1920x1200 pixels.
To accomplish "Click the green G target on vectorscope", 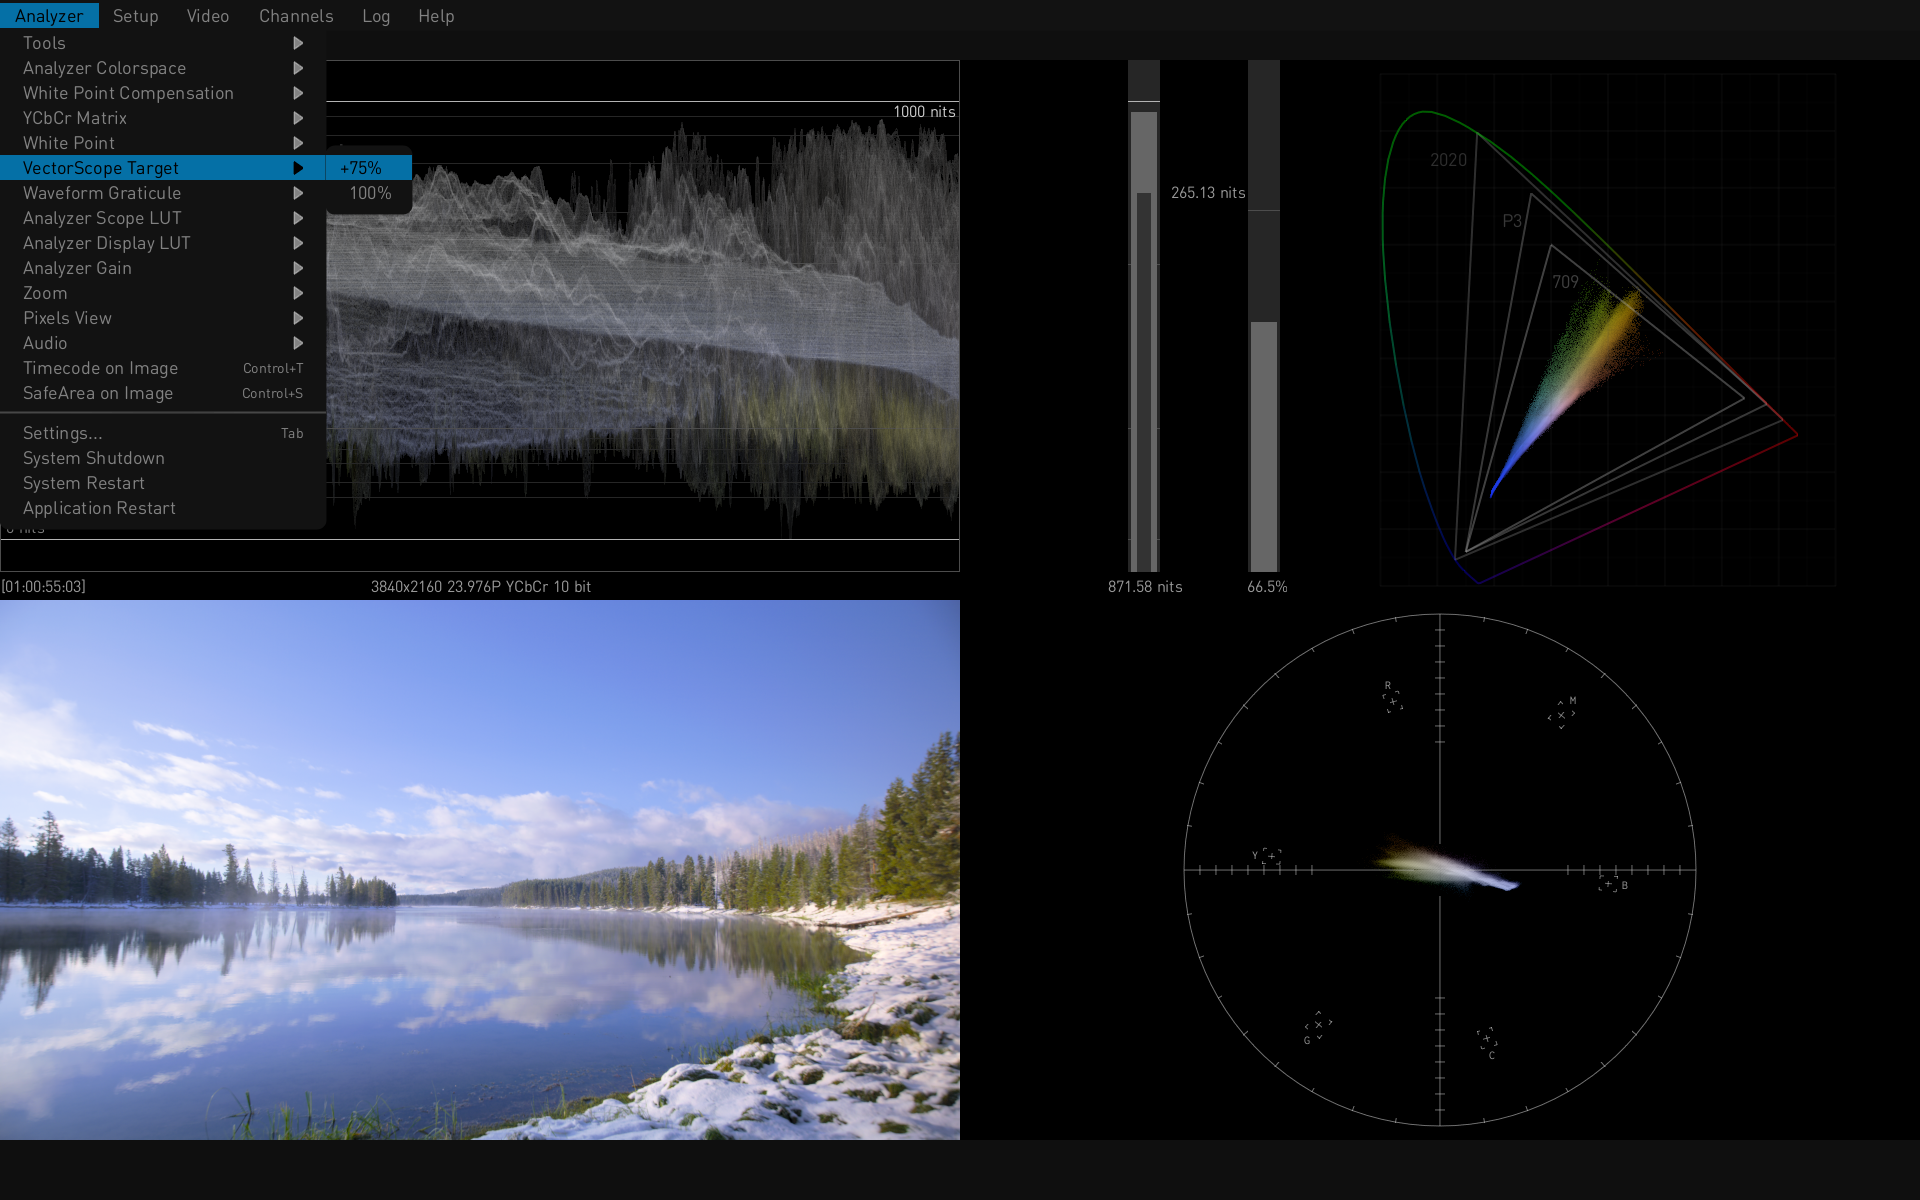I will [x=1318, y=1025].
